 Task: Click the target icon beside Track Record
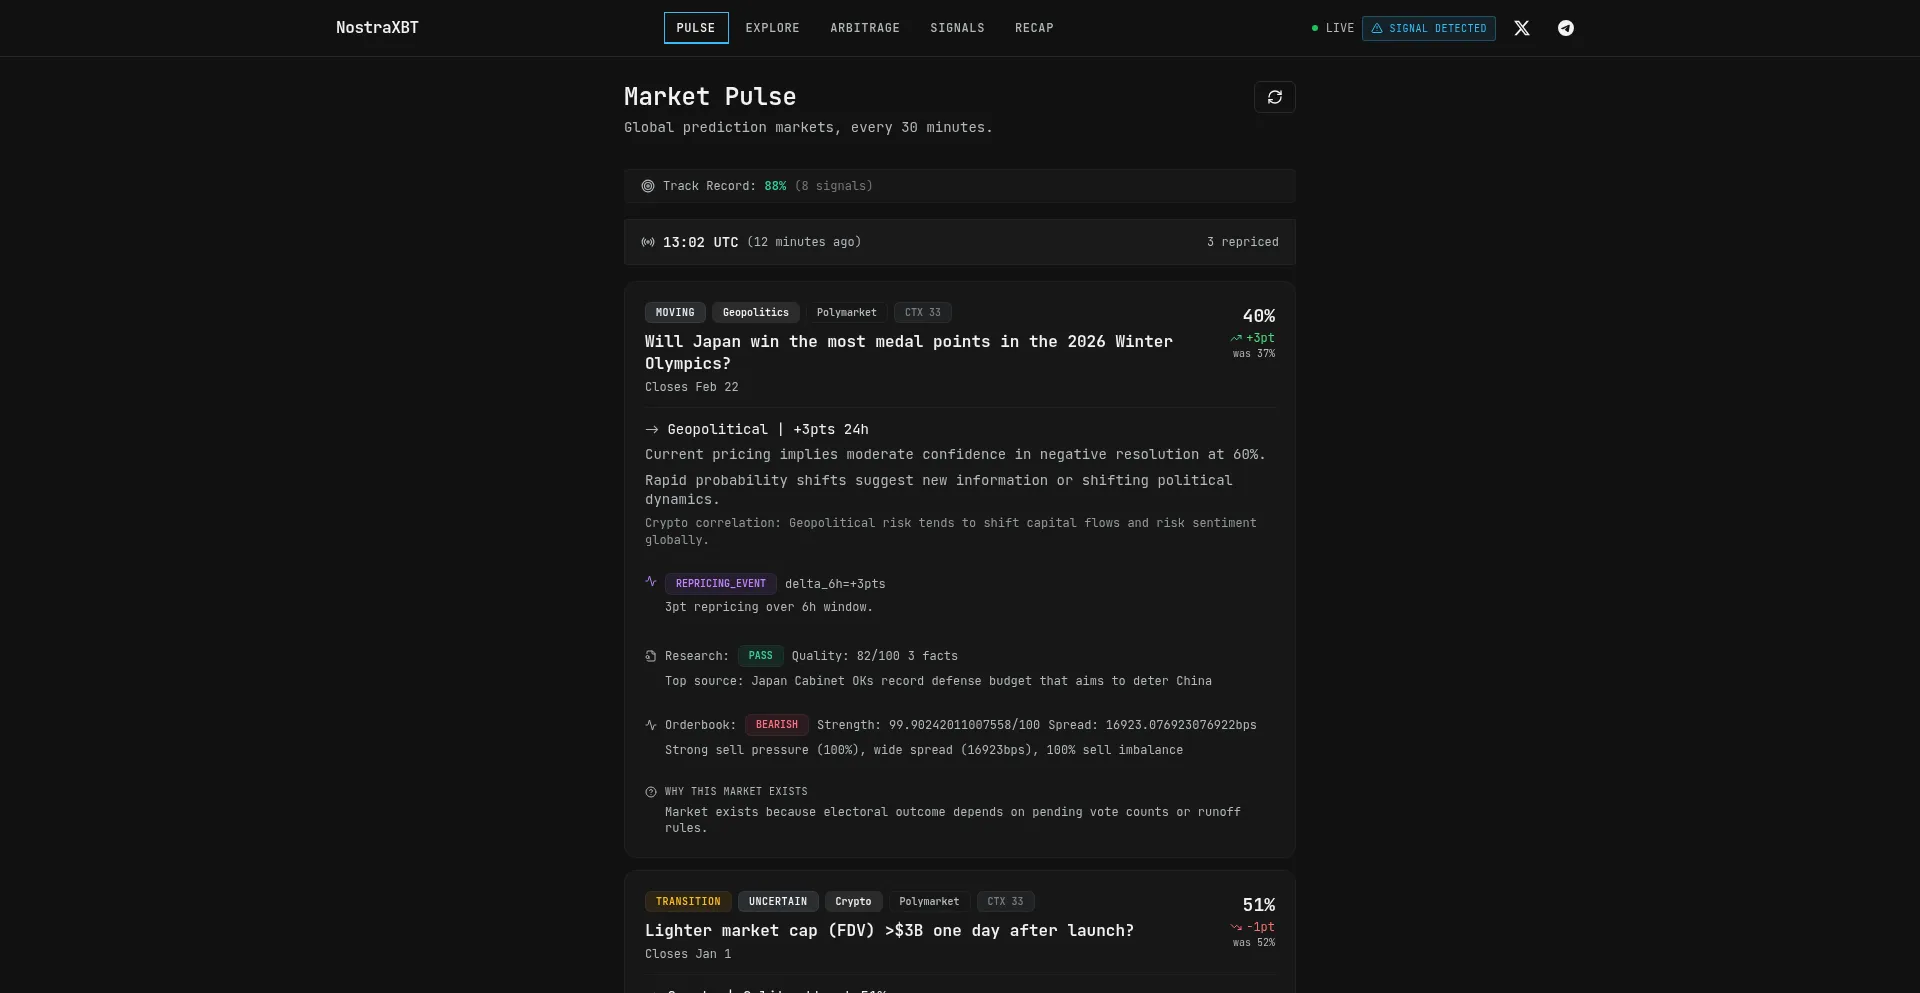click(x=648, y=186)
